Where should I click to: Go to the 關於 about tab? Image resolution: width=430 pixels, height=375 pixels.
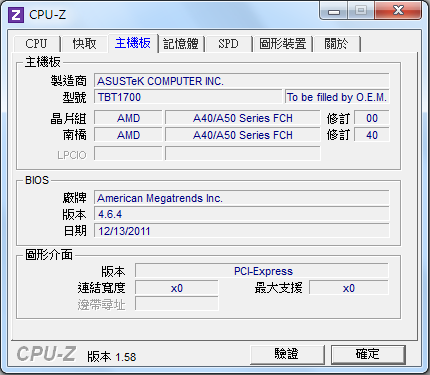click(x=337, y=44)
